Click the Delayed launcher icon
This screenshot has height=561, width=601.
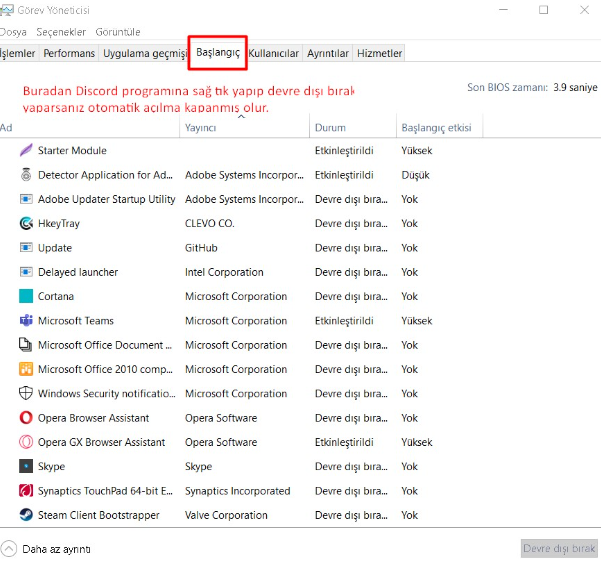pos(26,272)
